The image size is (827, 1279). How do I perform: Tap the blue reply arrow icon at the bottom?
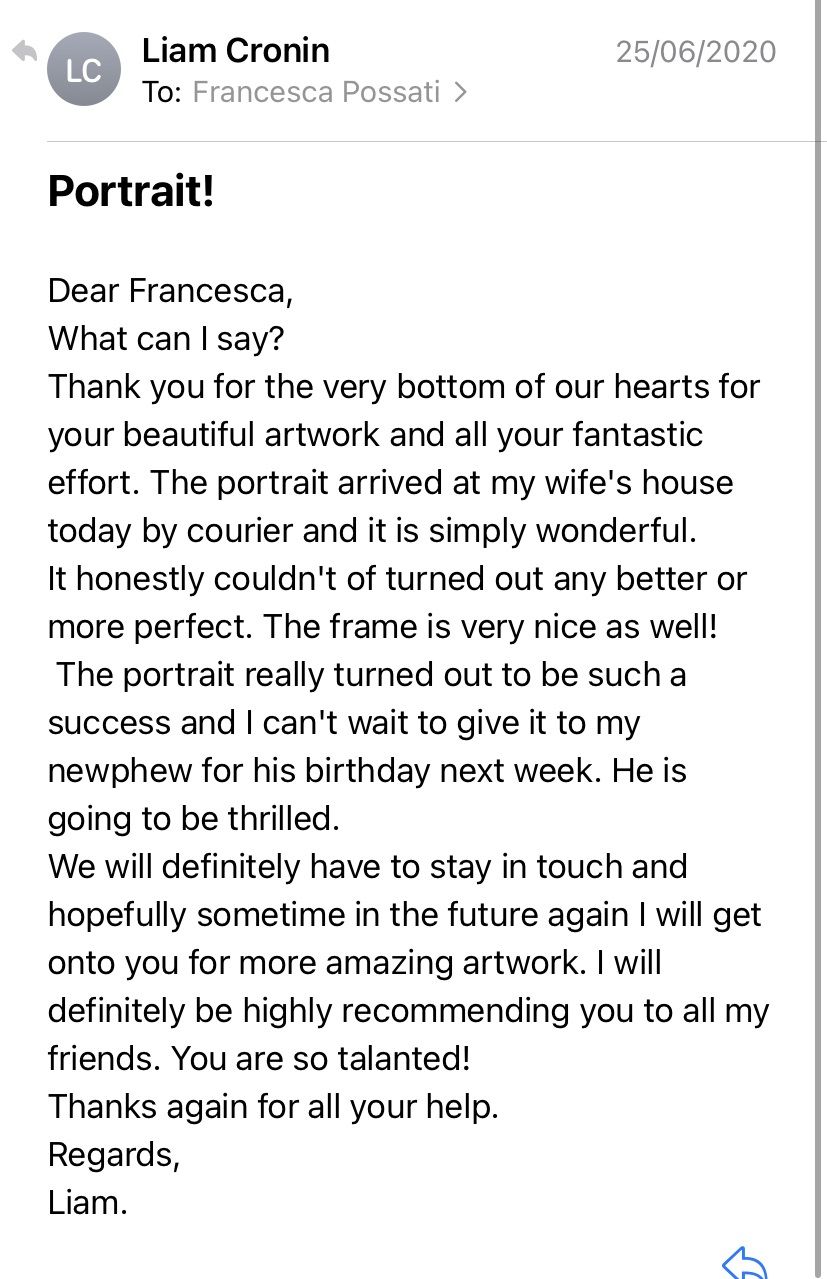(744, 1263)
